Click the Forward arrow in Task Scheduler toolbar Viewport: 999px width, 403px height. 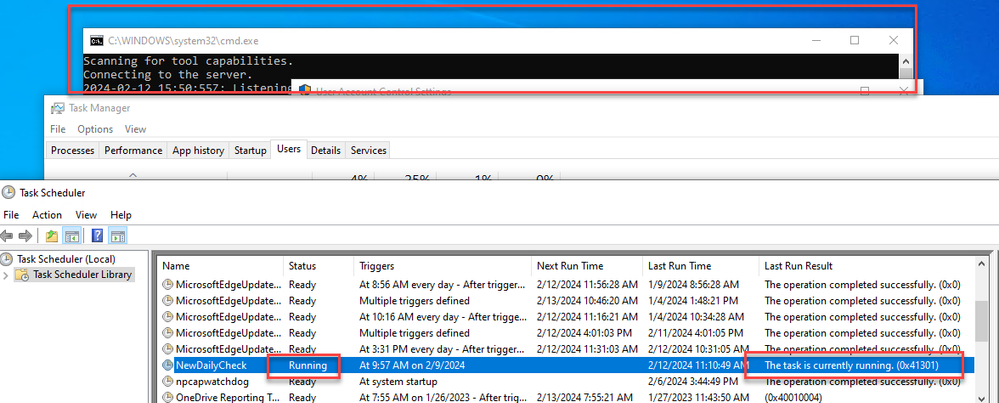27,236
